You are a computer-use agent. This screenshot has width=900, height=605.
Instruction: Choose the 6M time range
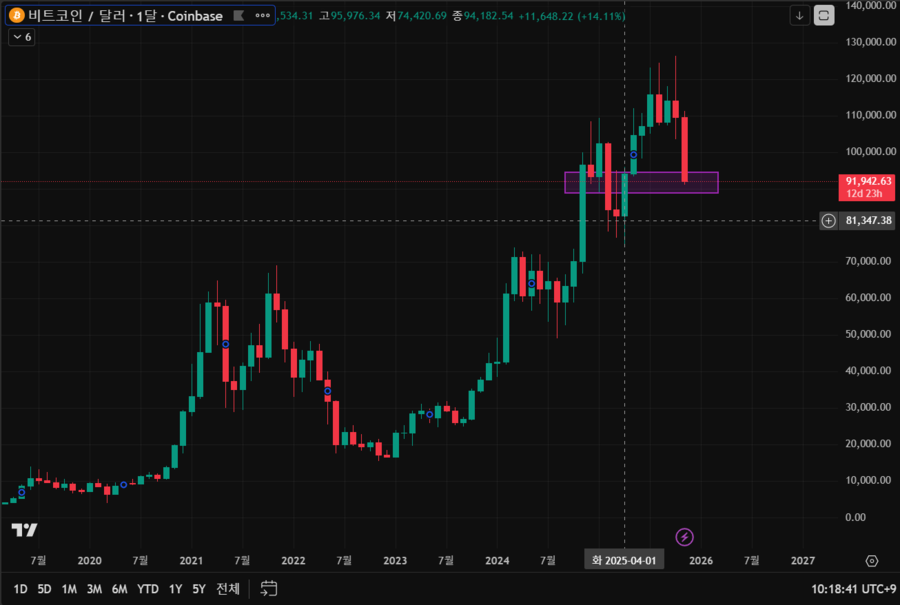pyautogui.click(x=119, y=589)
